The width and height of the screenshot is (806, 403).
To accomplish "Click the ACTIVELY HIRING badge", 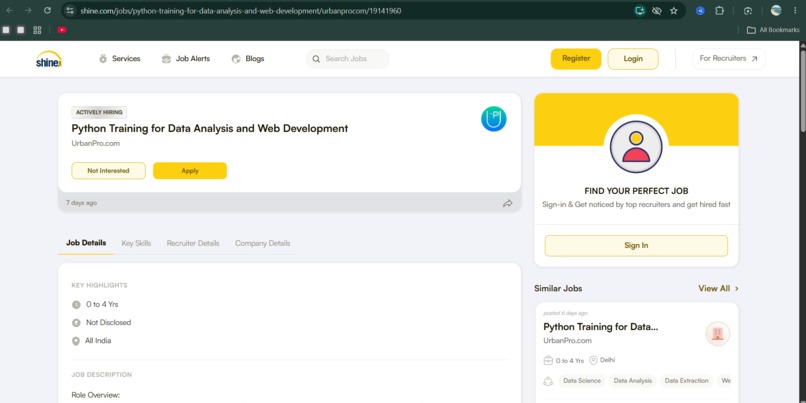I will tap(99, 113).
